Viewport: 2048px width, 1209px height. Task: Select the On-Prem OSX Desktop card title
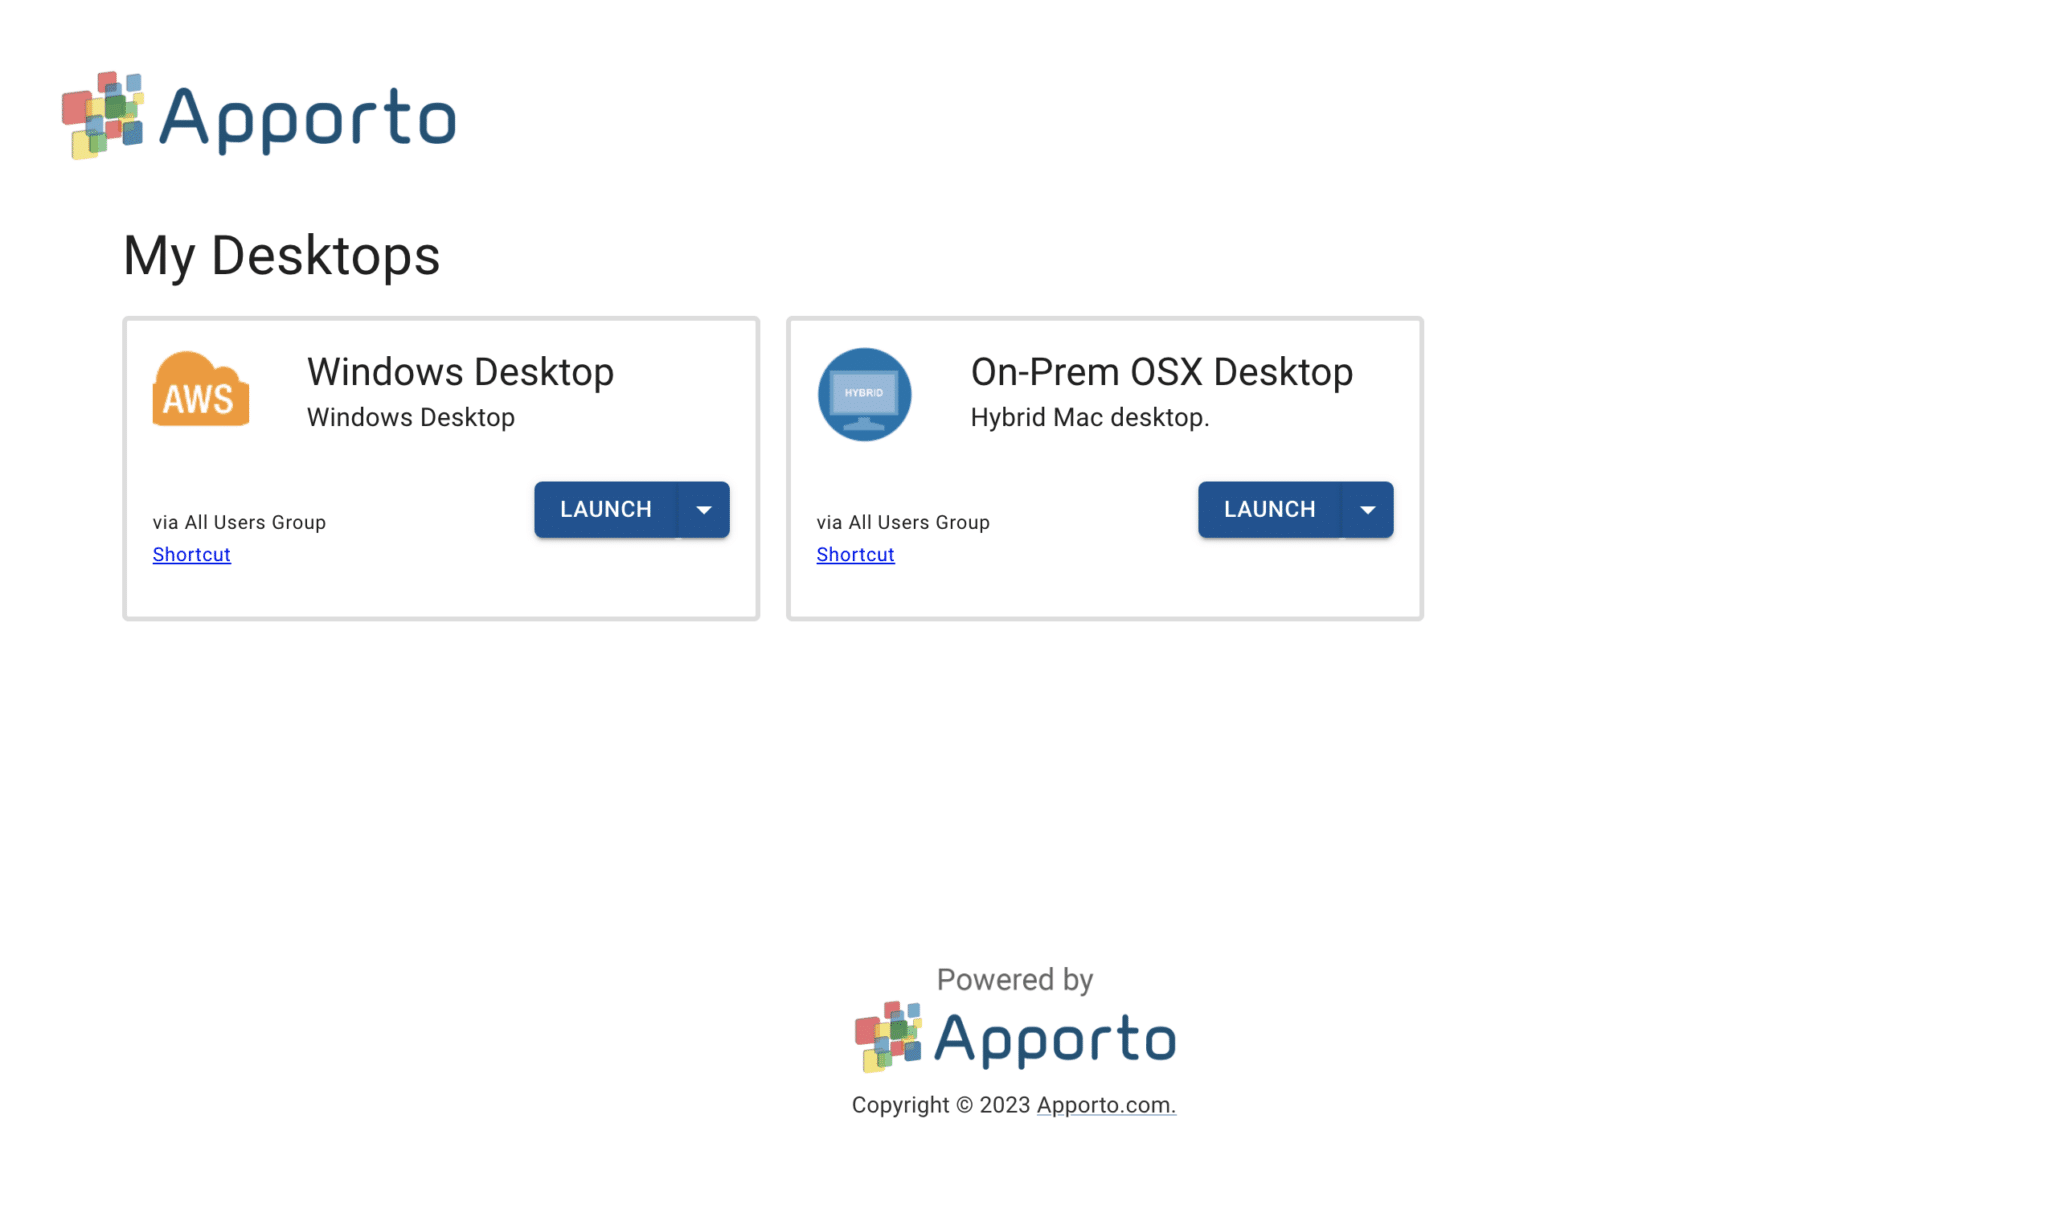(x=1161, y=371)
